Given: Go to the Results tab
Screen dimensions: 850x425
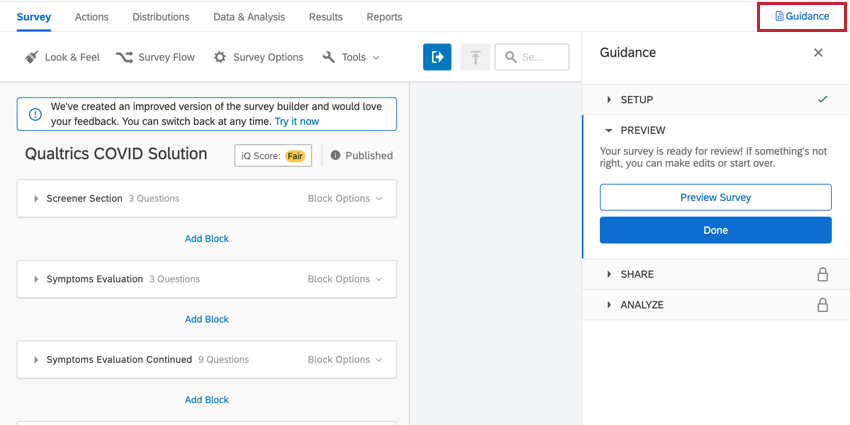Looking at the screenshot, I should (x=326, y=17).
